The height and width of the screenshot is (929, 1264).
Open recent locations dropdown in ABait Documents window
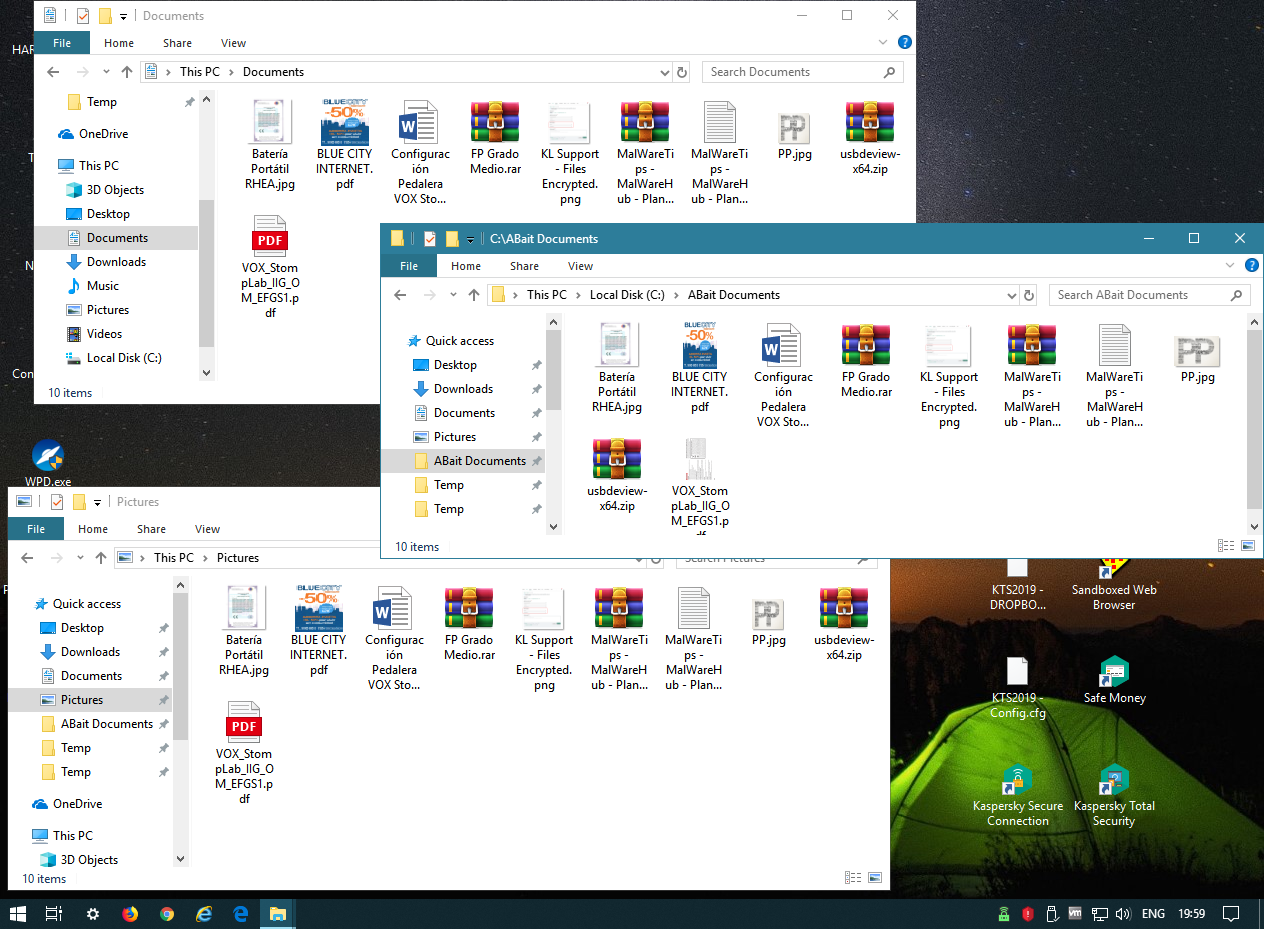click(x=452, y=295)
